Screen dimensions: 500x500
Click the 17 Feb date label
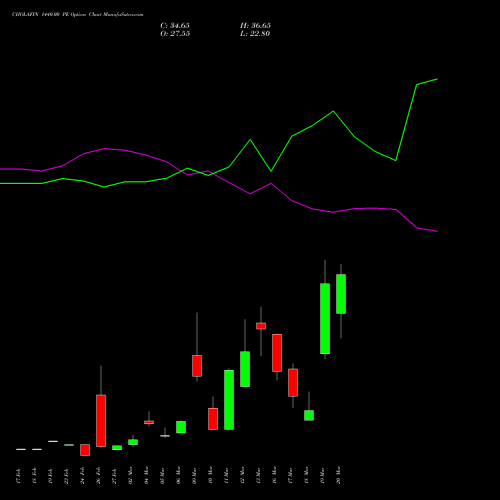18,476
